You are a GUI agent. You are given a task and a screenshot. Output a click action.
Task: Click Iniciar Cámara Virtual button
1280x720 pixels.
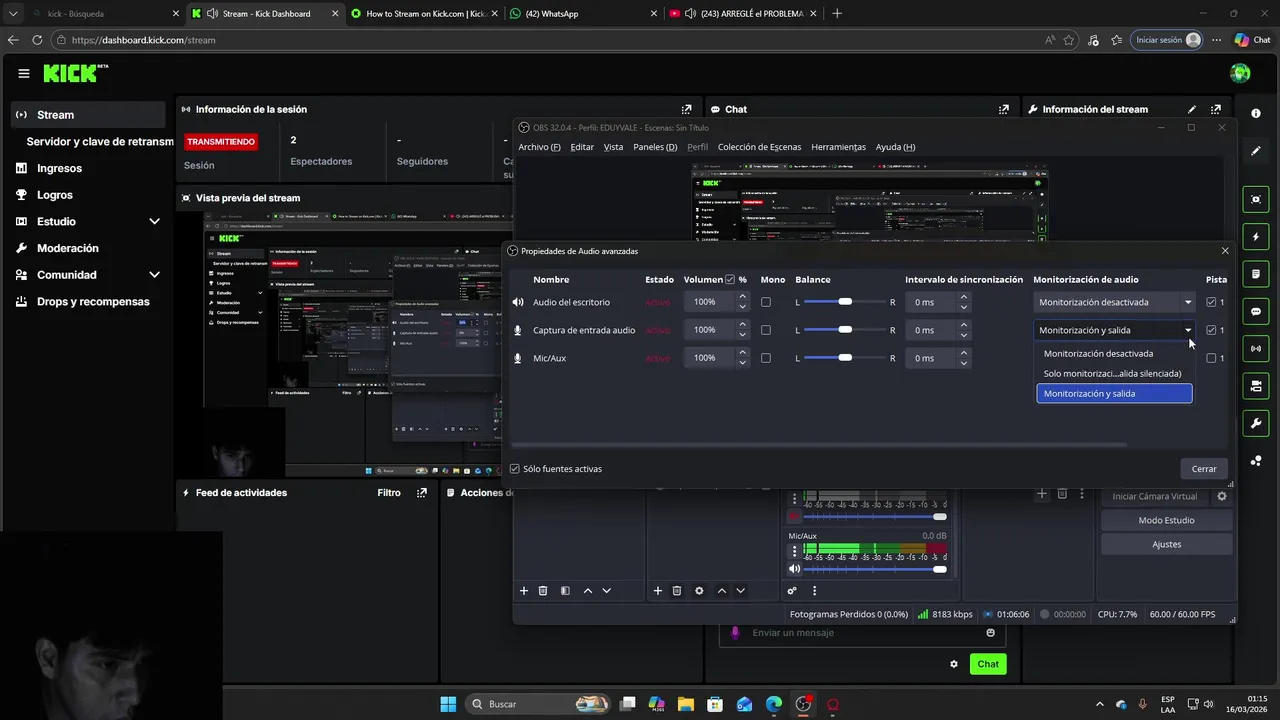click(x=1155, y=496)
